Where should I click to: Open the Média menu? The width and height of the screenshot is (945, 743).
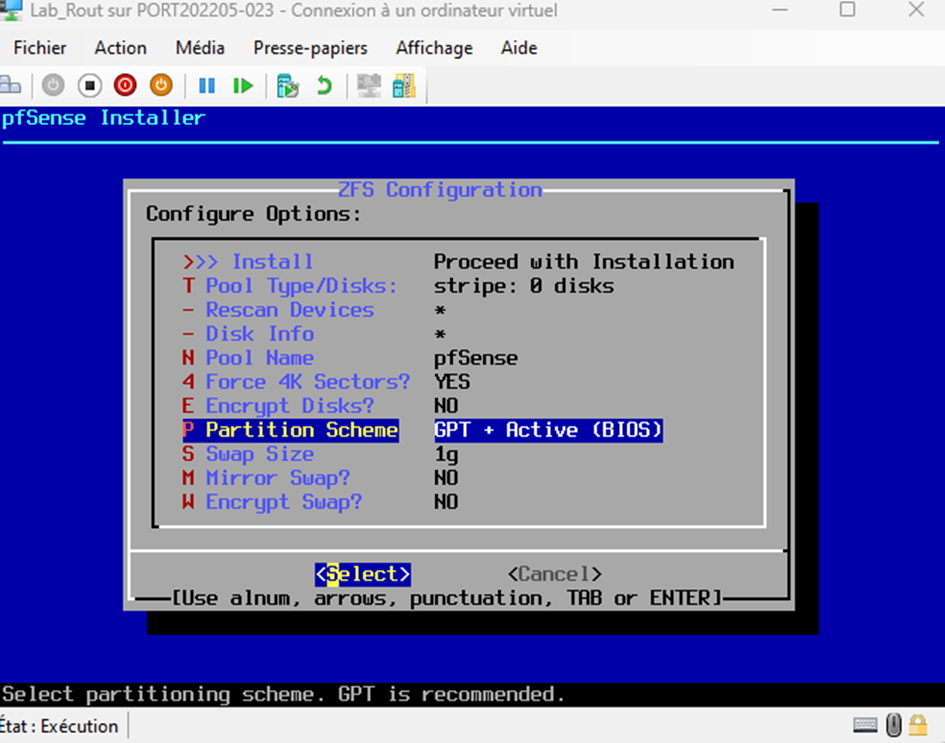click(200, 48)
